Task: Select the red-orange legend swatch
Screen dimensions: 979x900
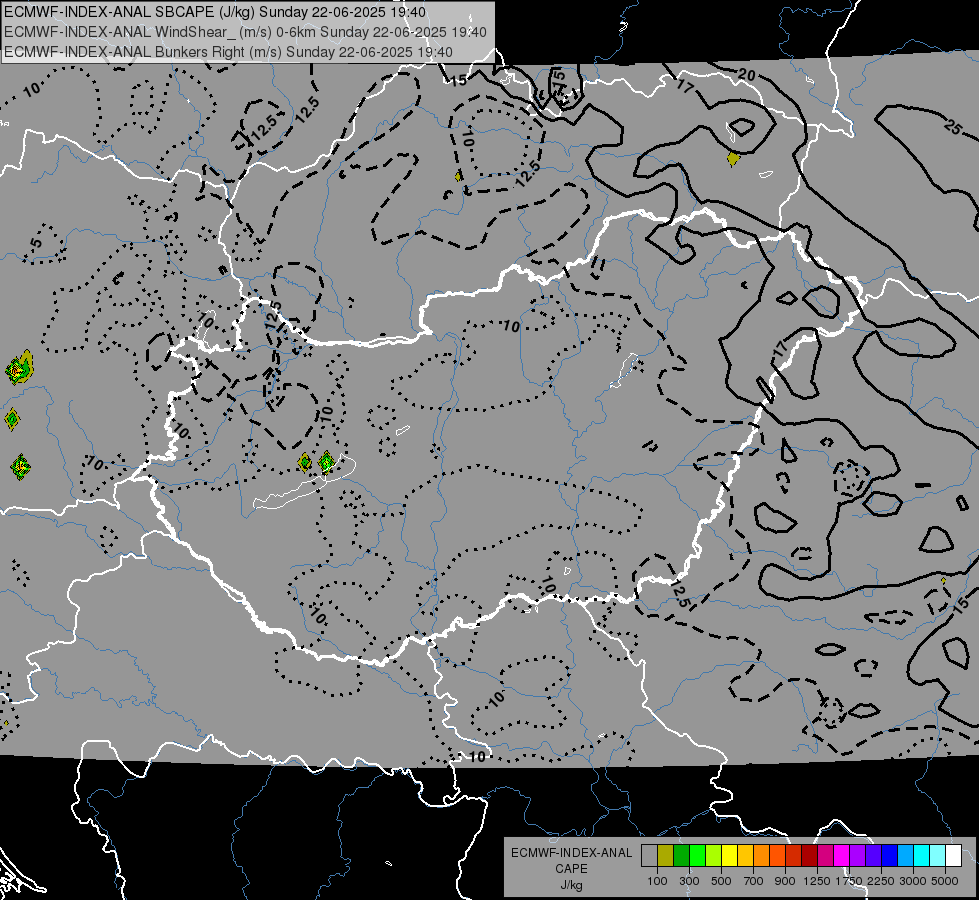Action: pos(777,856)
